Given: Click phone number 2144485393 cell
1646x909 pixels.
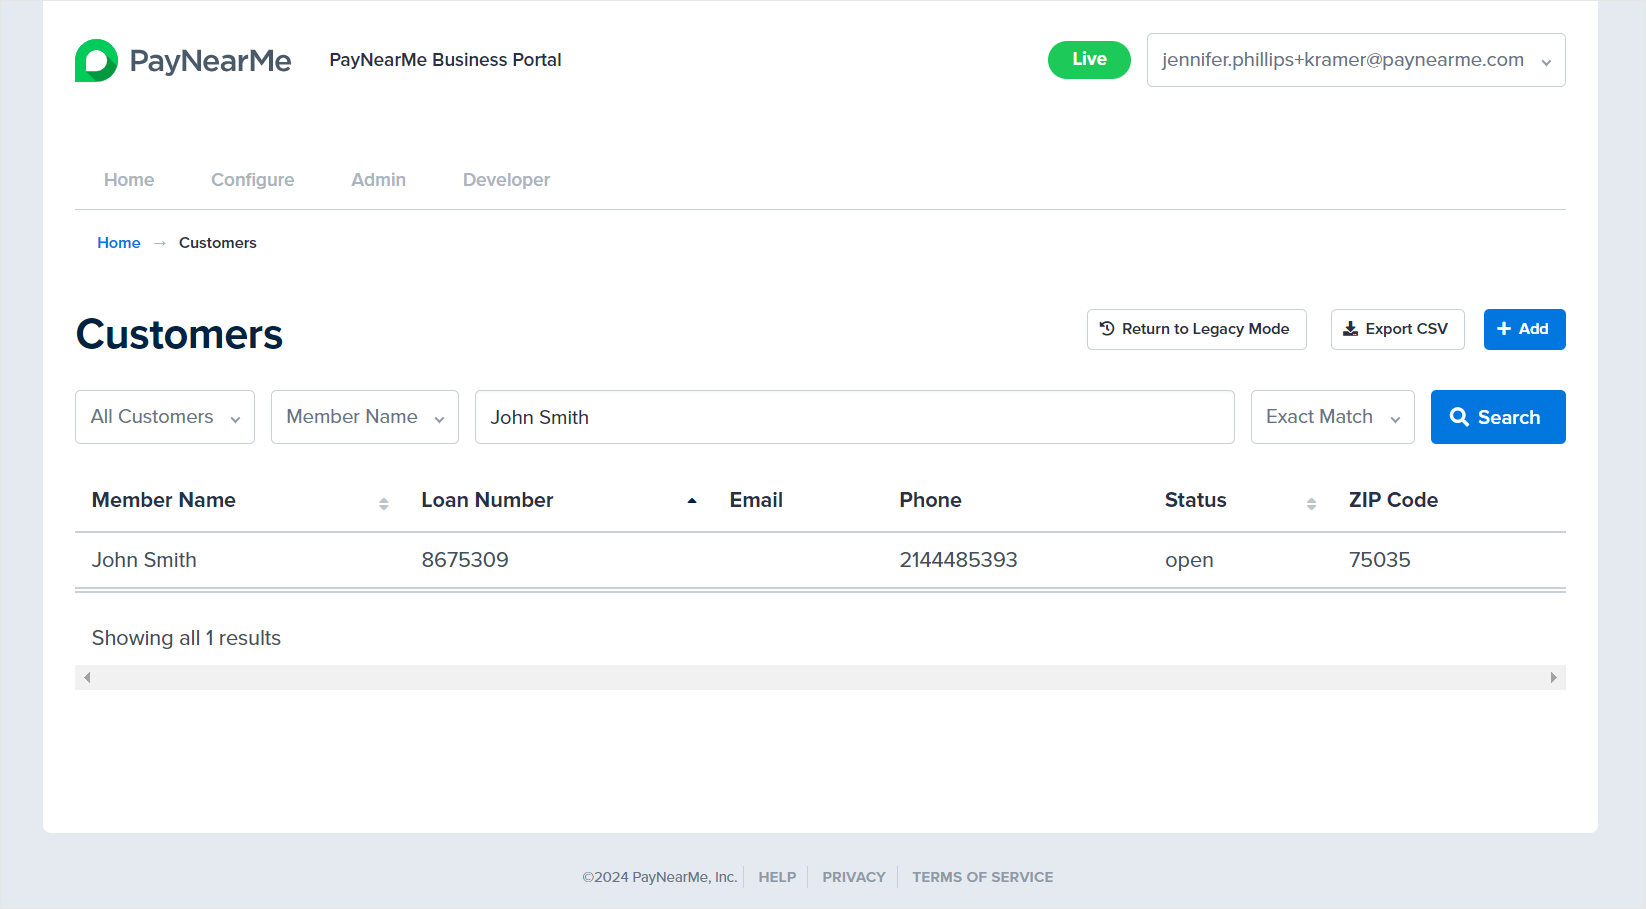Looking at the screenshot, I should [958, 560].
